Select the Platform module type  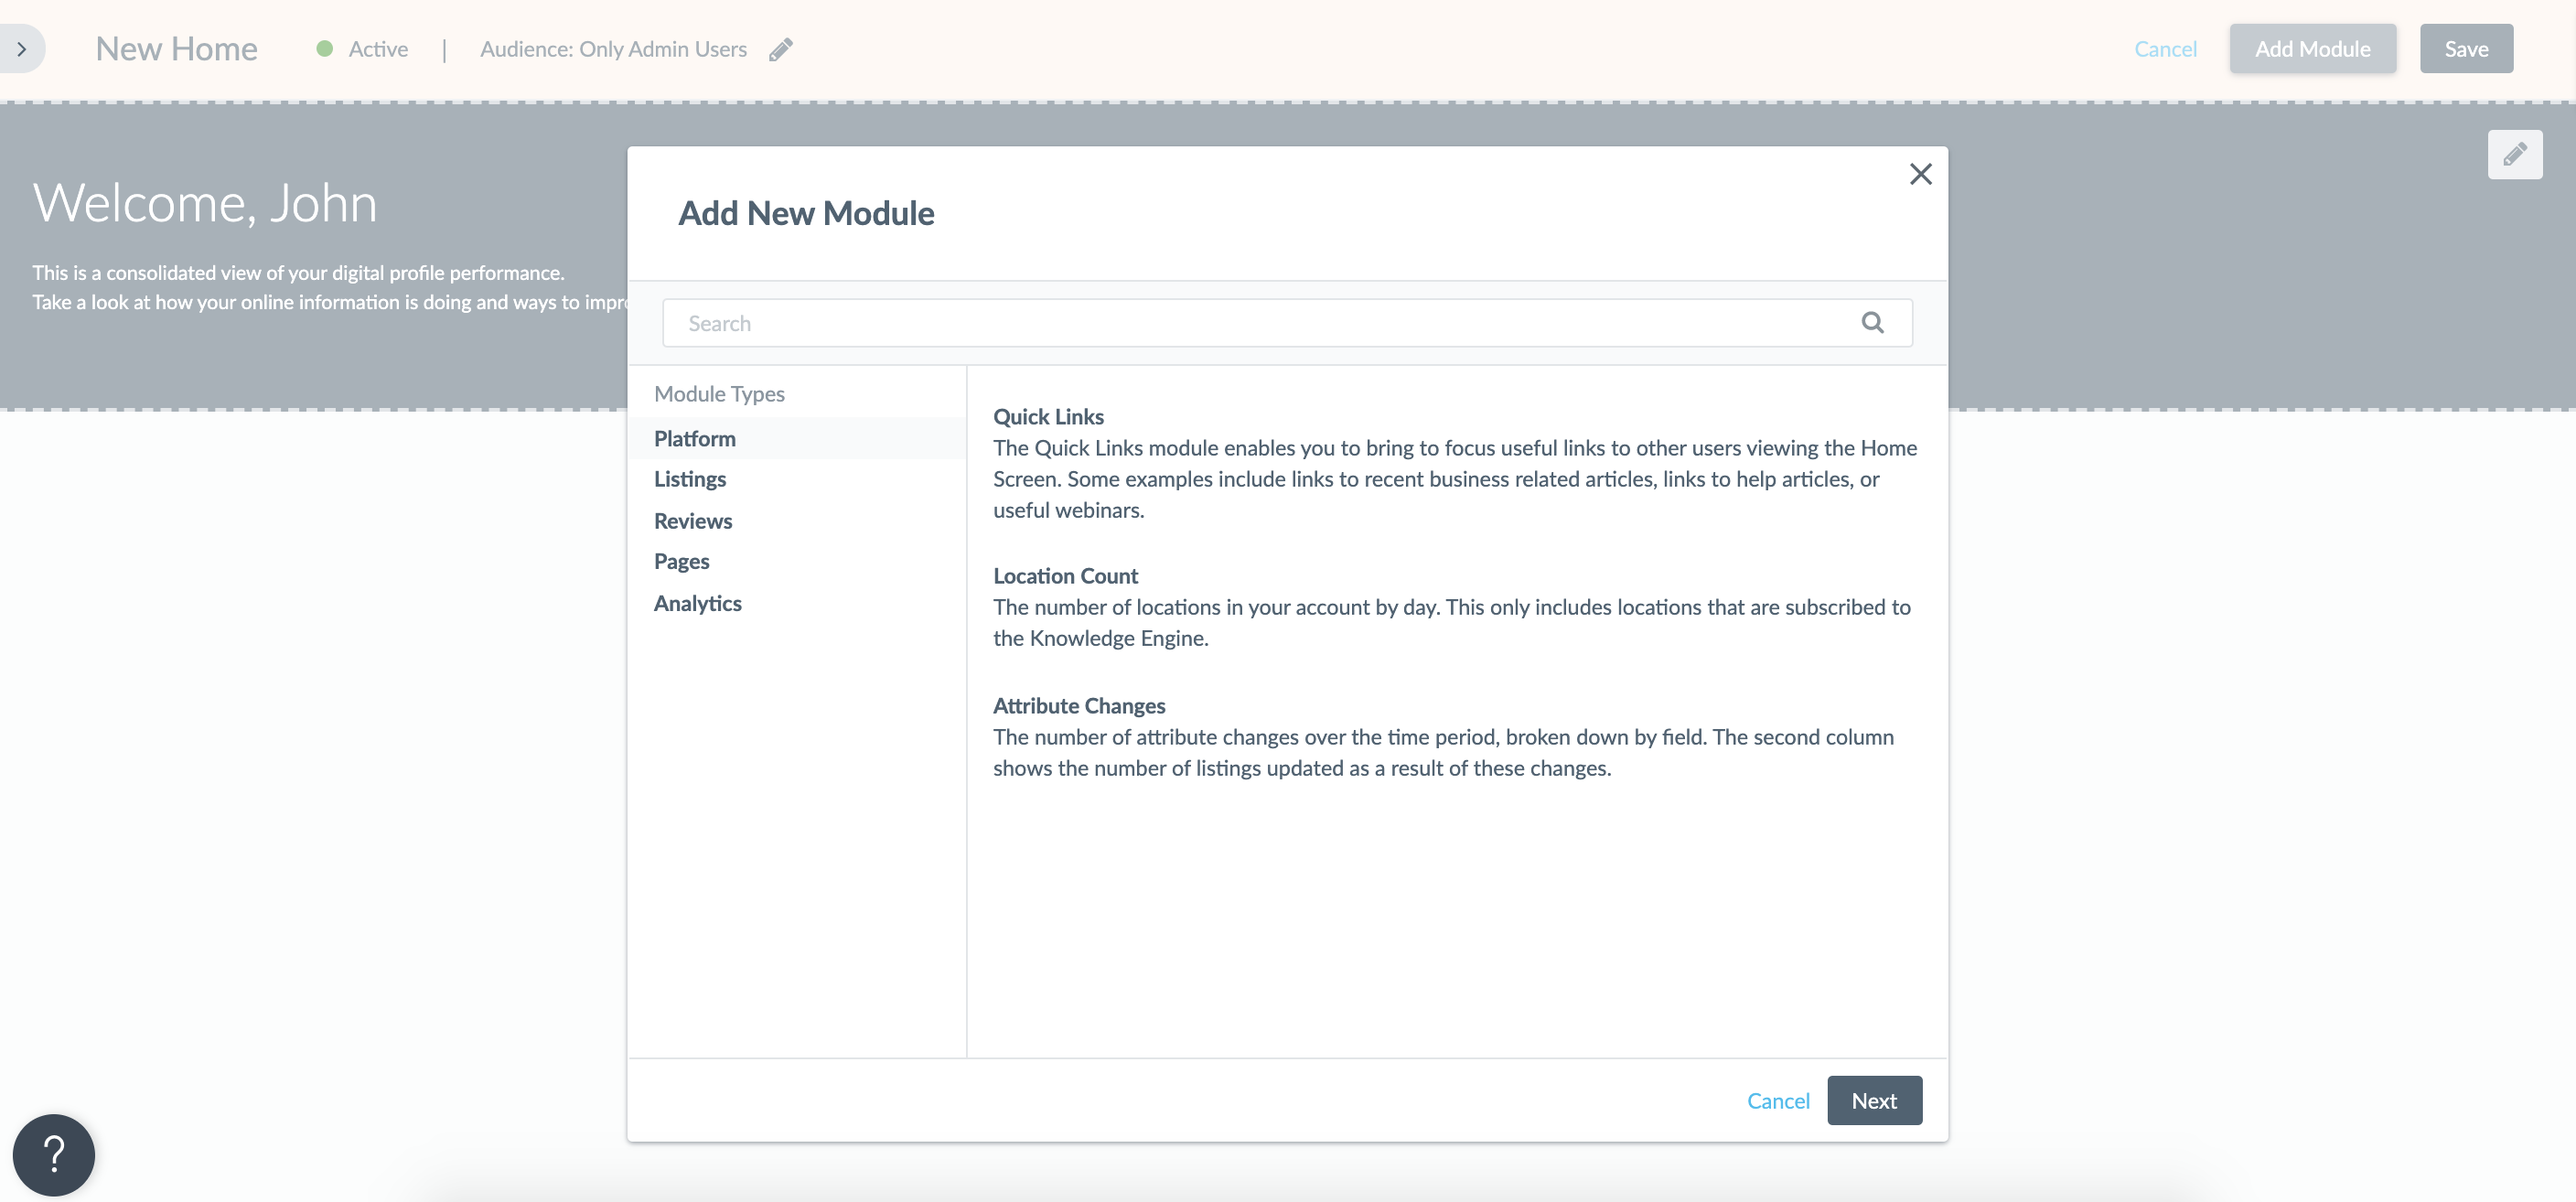695,438
